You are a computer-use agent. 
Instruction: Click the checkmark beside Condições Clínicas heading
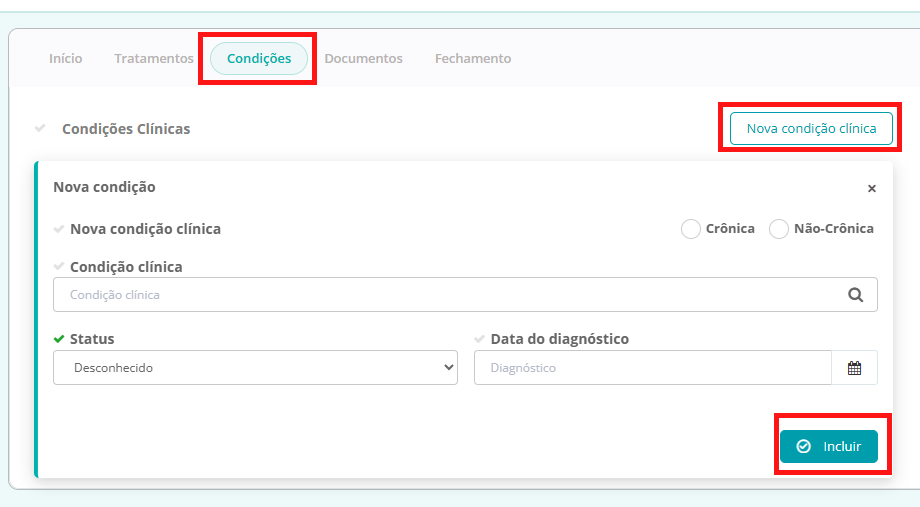(40, 129)
